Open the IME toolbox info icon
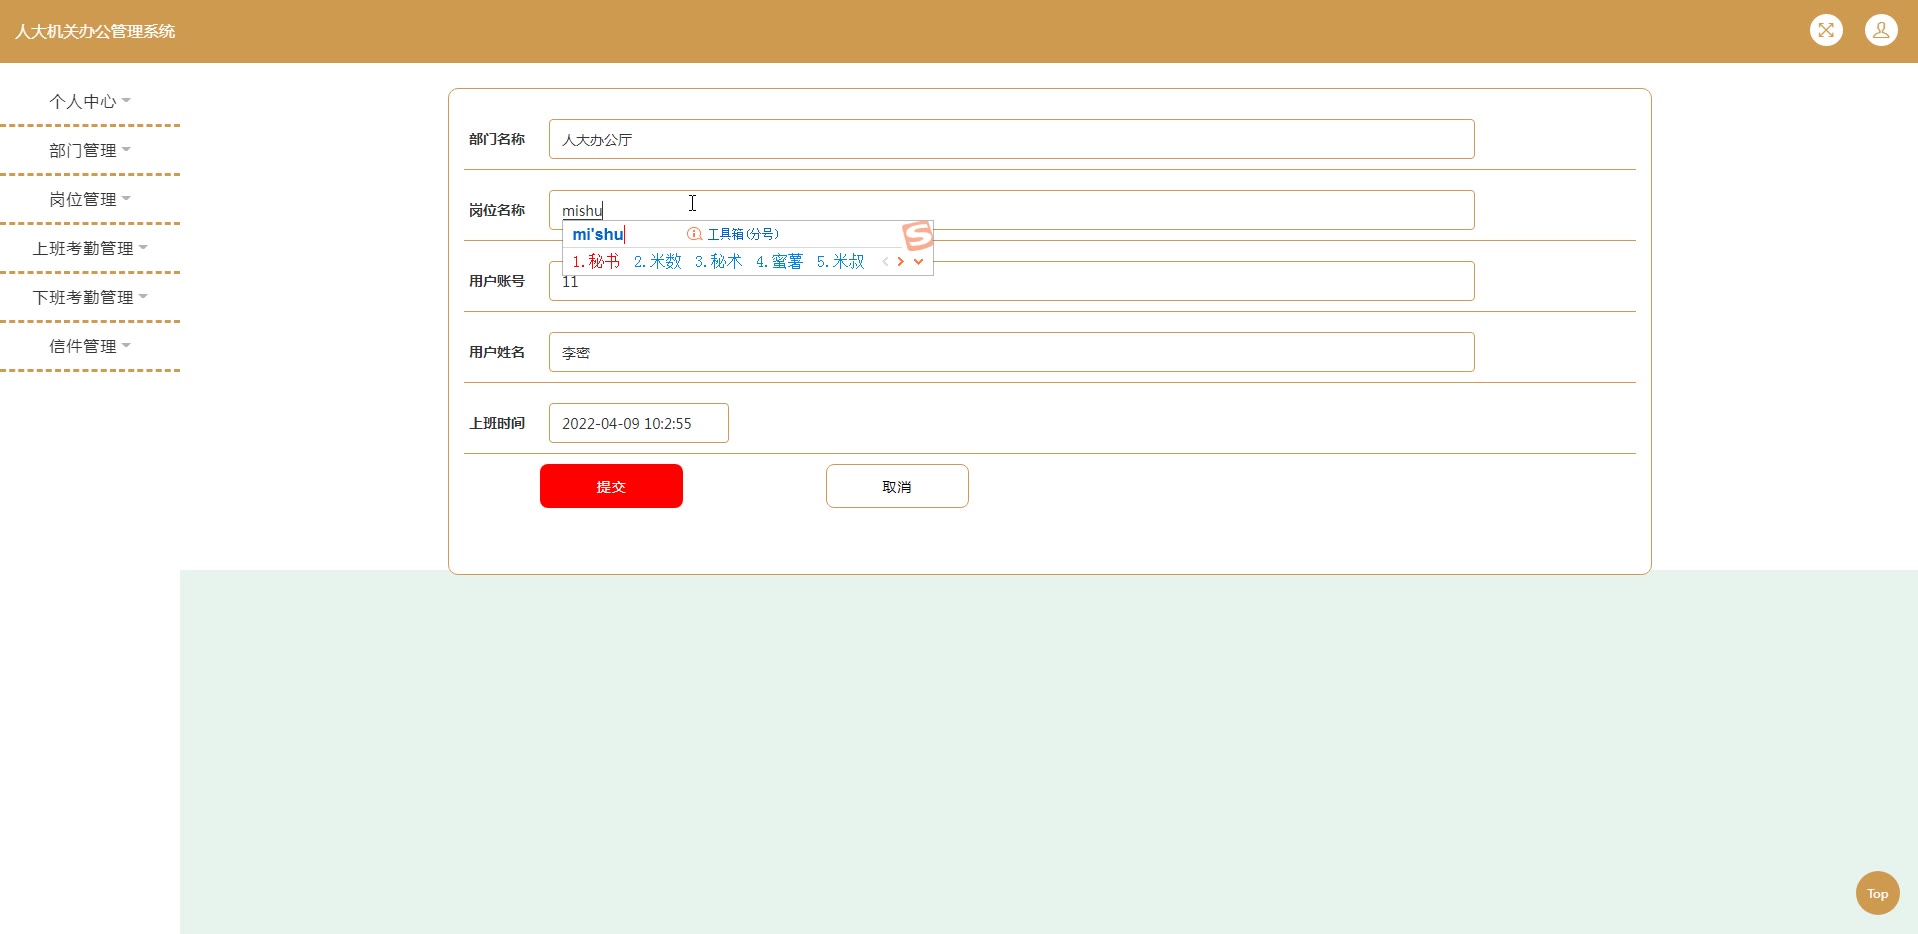 tap(694, 234)
